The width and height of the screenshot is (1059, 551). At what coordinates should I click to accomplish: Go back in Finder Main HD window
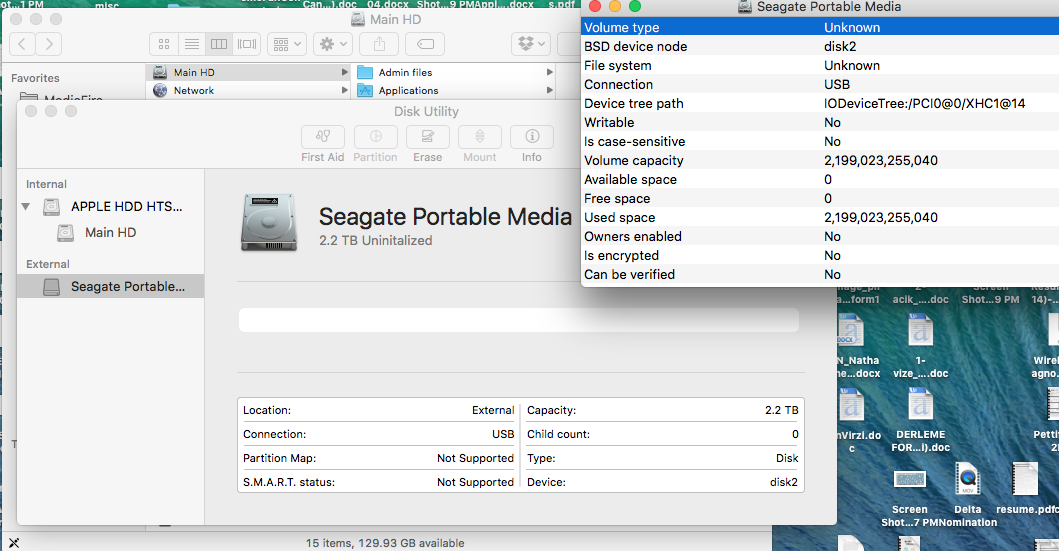point(22,44)
